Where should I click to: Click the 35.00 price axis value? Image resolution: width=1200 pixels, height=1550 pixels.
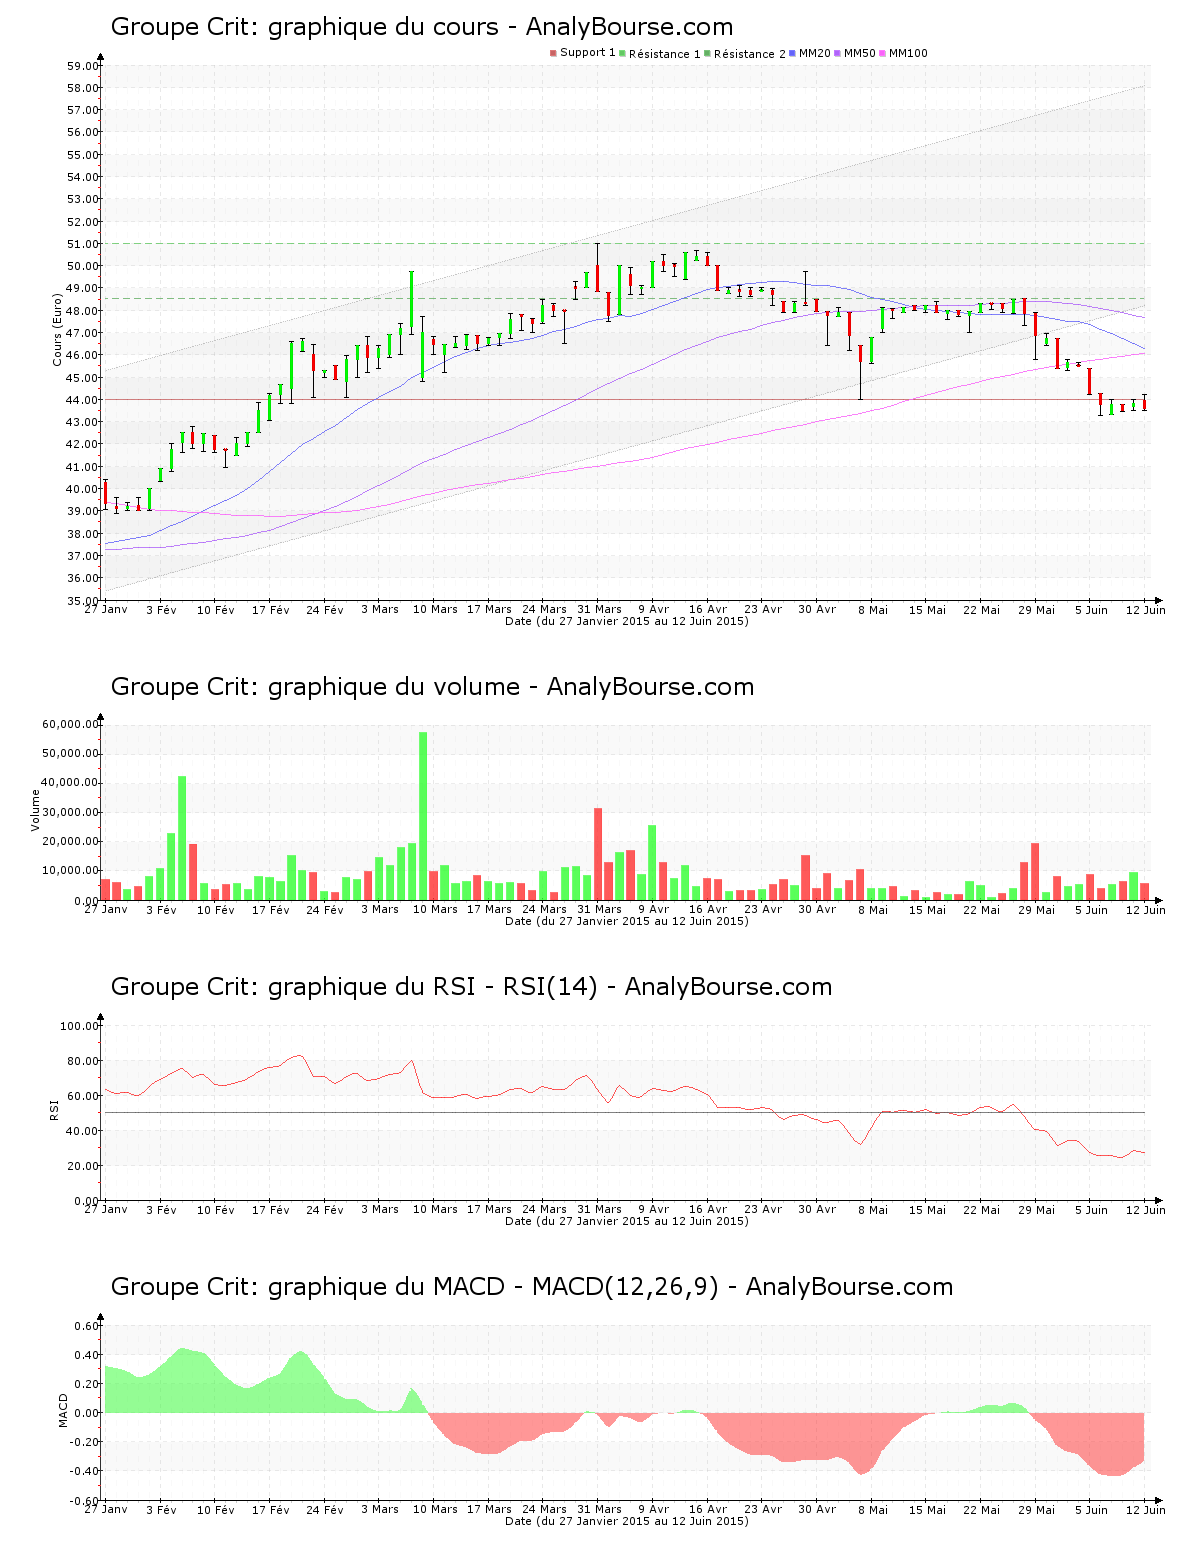83,601
